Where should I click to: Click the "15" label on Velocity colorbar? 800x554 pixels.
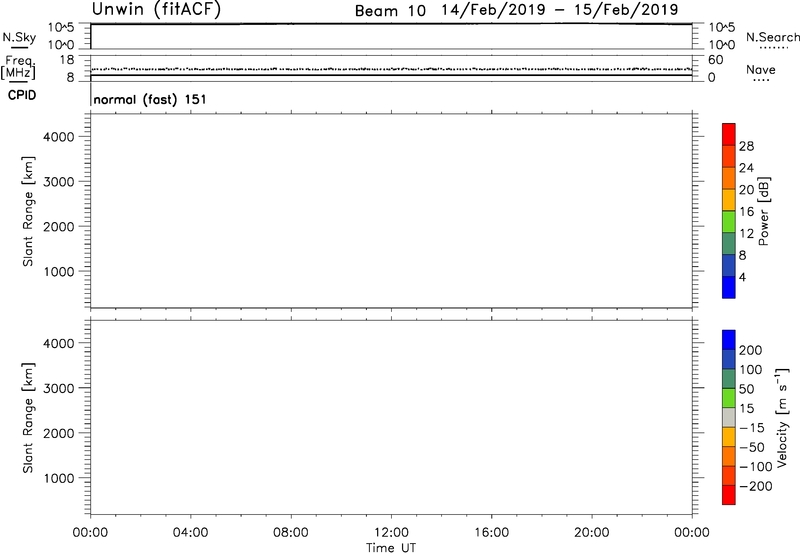coord(746,409)
